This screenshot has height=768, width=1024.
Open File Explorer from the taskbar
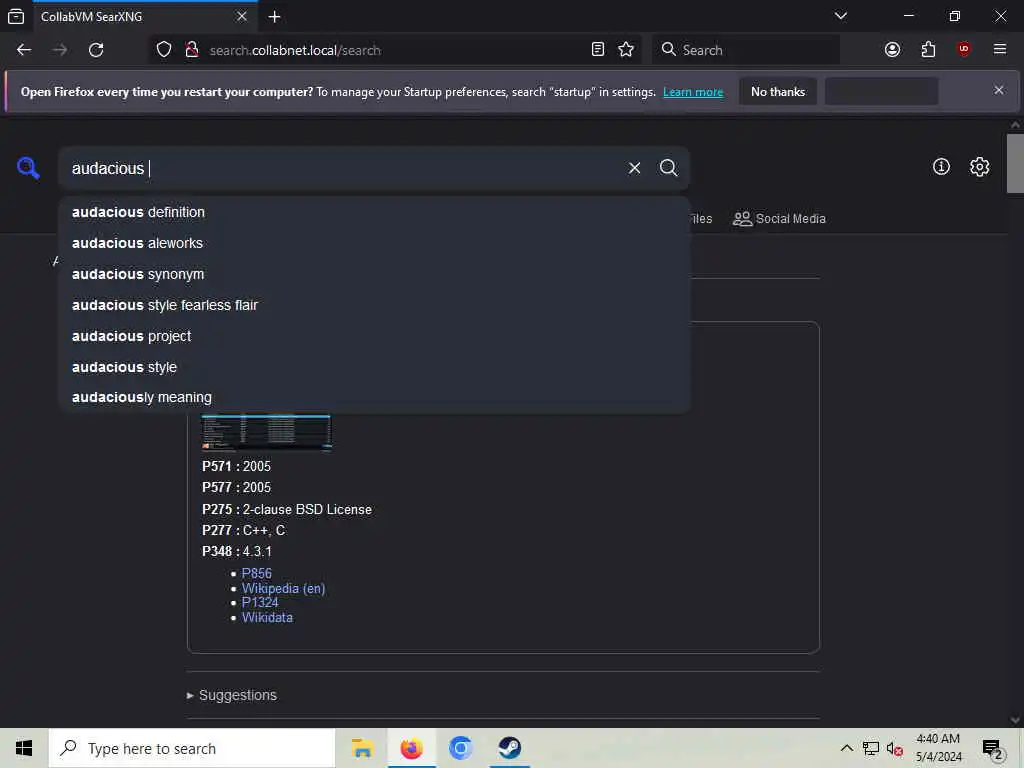pos(362,748)
